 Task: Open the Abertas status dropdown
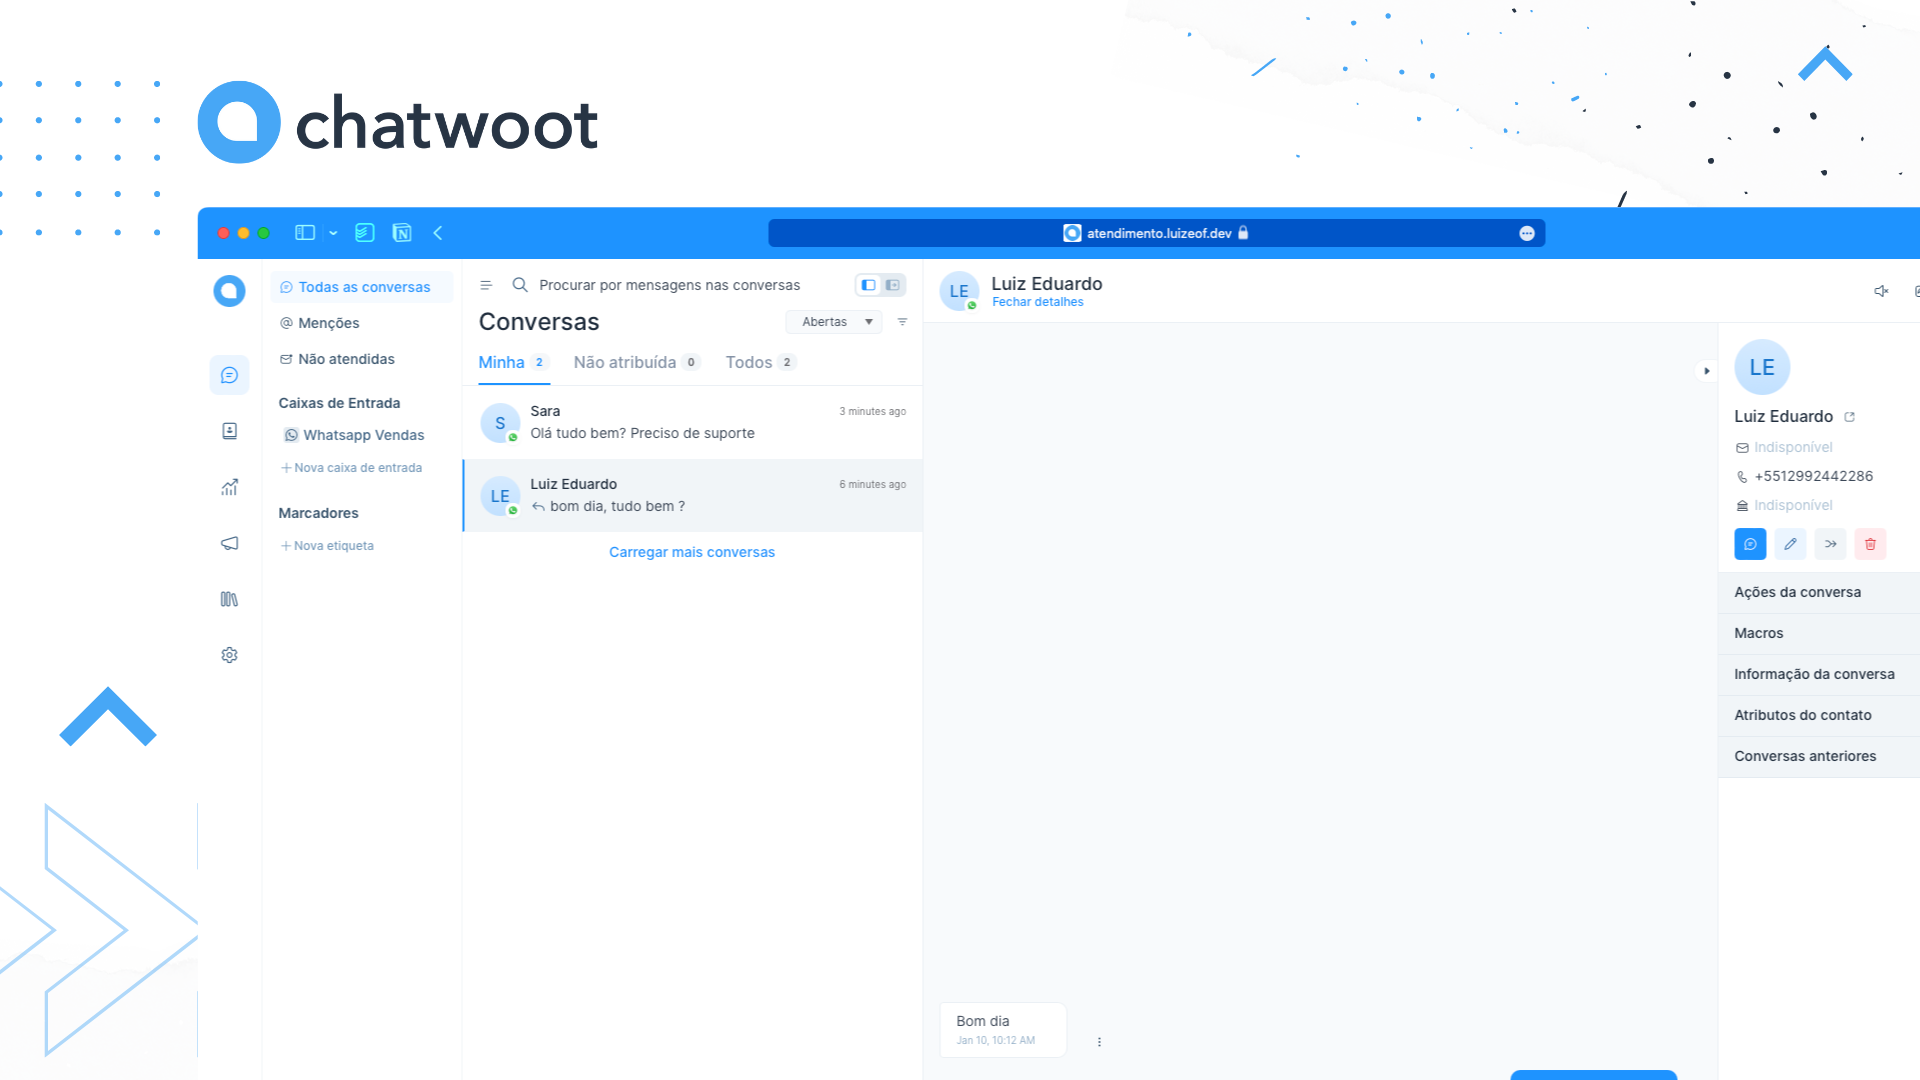pyautogui.click(x=834, y=322)
